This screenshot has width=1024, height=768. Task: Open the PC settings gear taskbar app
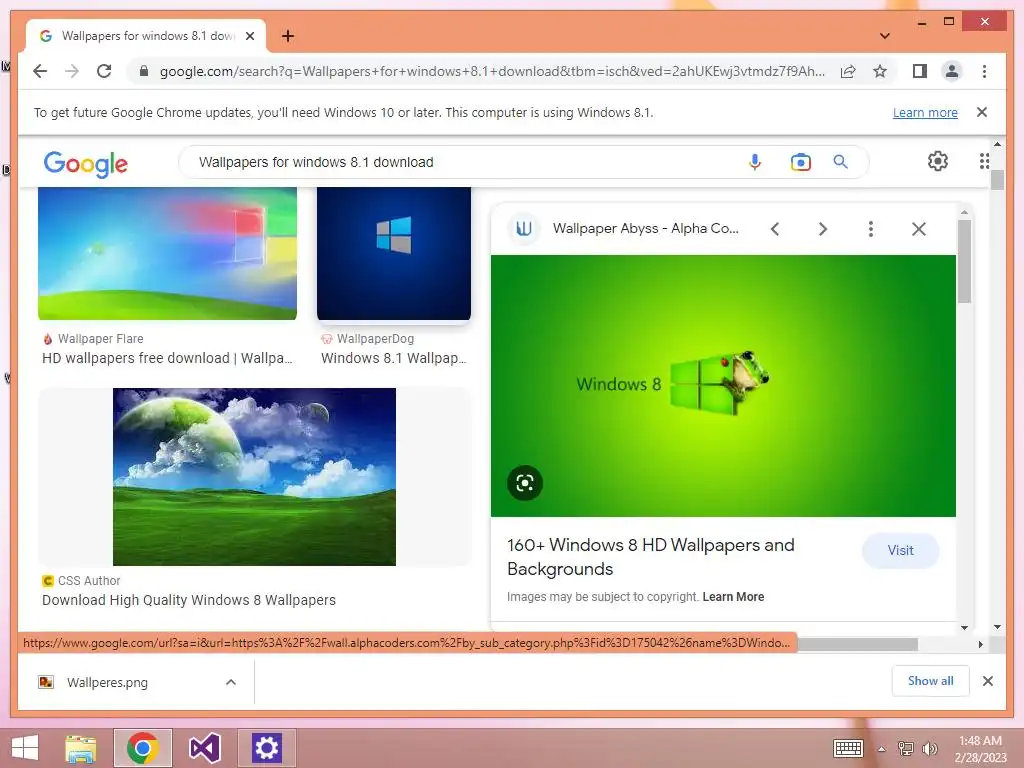click(266, 748)
